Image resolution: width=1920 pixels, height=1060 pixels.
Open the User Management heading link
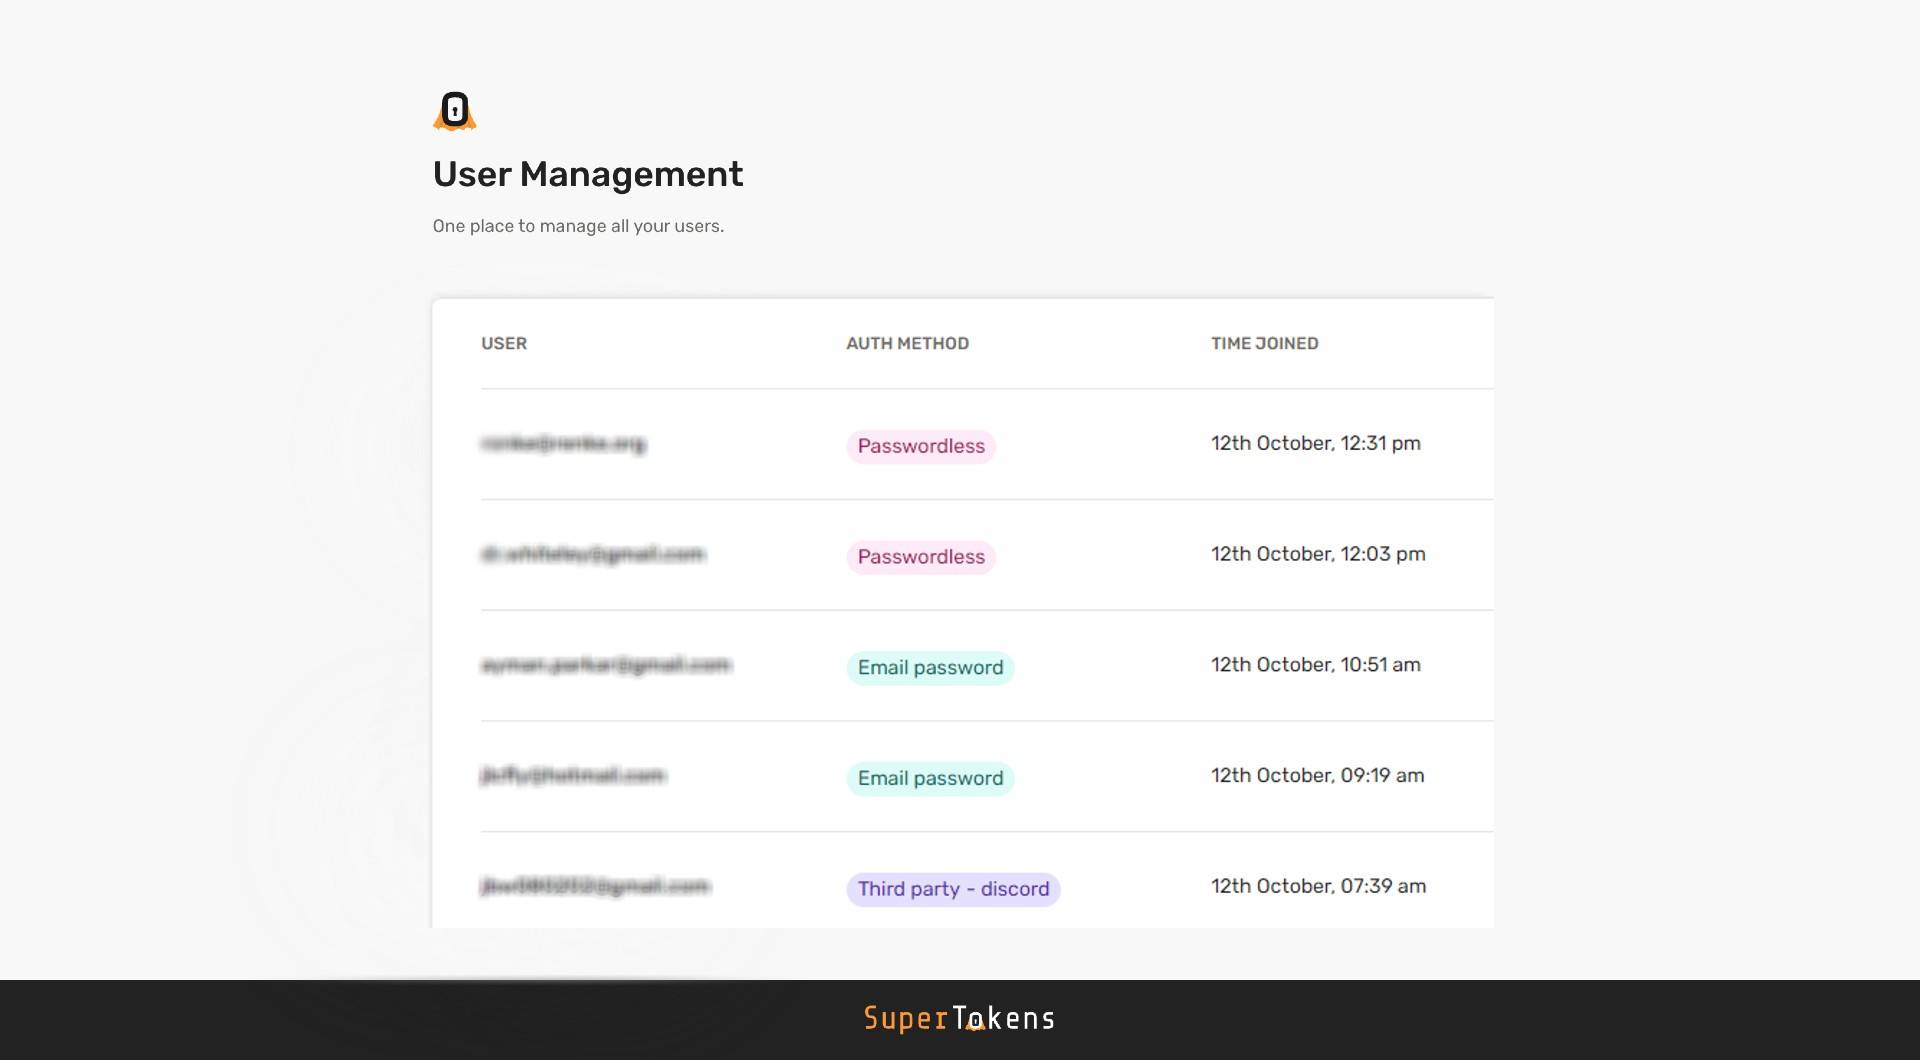pos(587,174)
